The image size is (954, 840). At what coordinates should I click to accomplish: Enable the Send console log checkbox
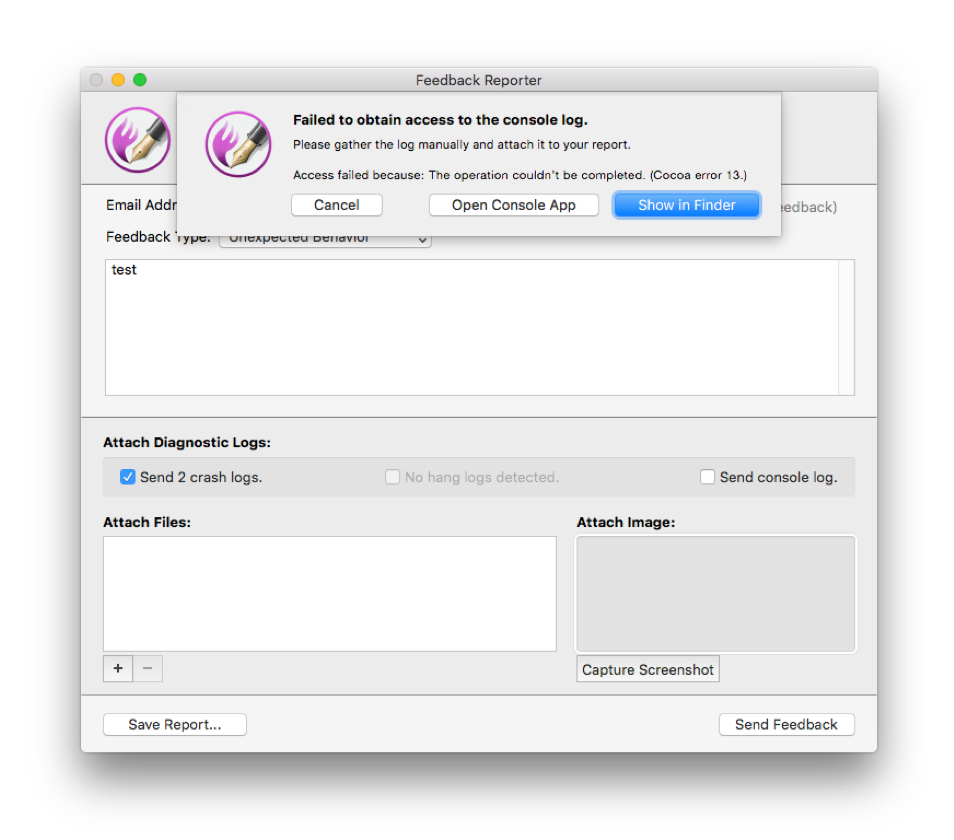click(x=708, y=477)
